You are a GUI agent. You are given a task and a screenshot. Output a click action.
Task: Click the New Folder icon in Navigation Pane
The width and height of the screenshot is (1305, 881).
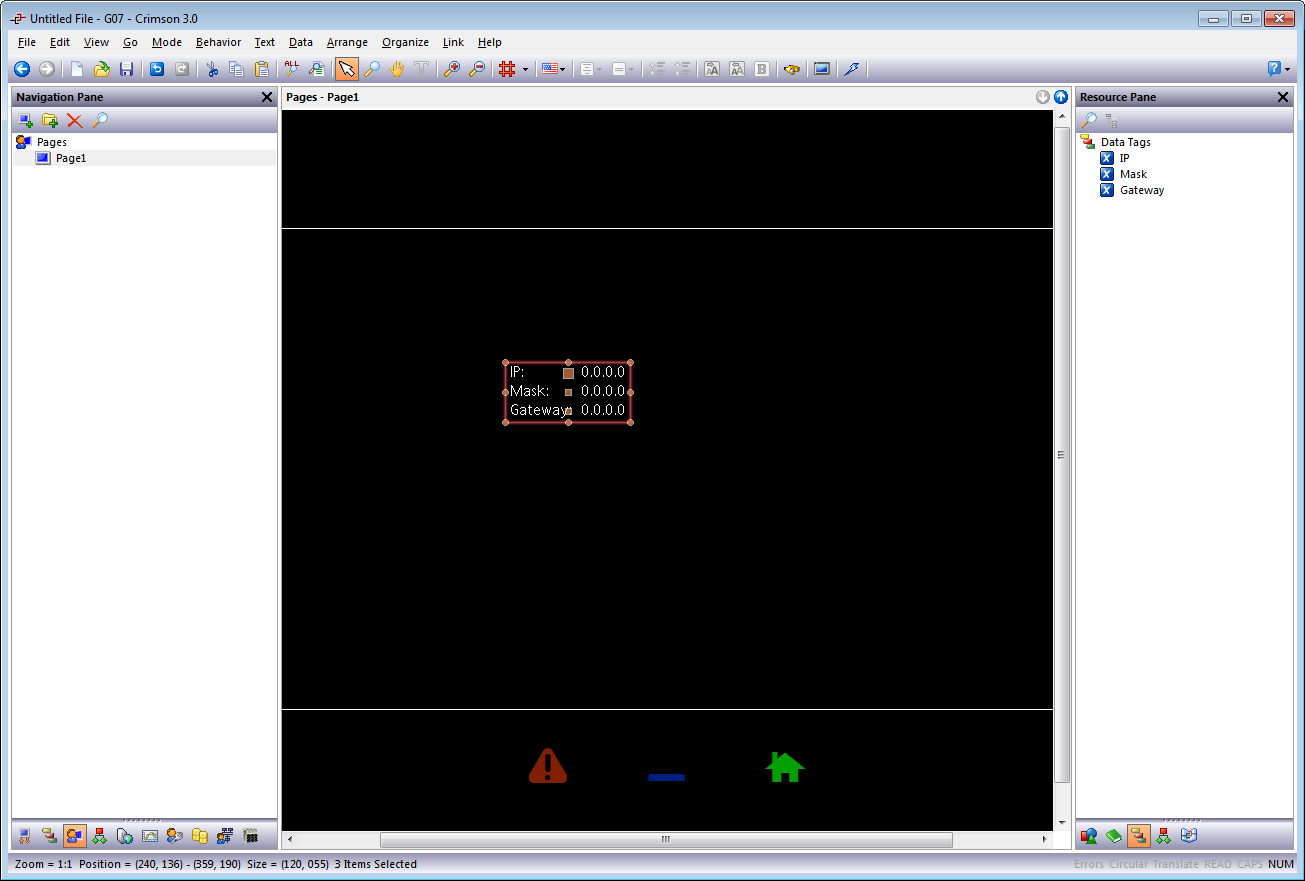(50, 121)
